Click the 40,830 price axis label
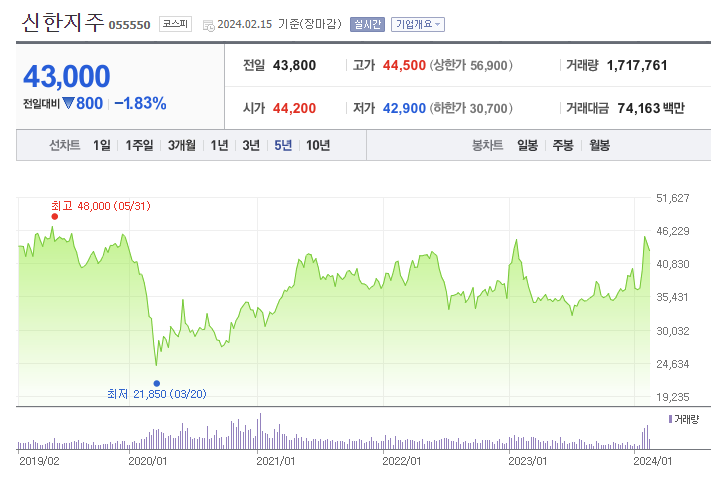The height and width of the screenshot is (485, 711). pyautogui.click(x=673, y=264)
